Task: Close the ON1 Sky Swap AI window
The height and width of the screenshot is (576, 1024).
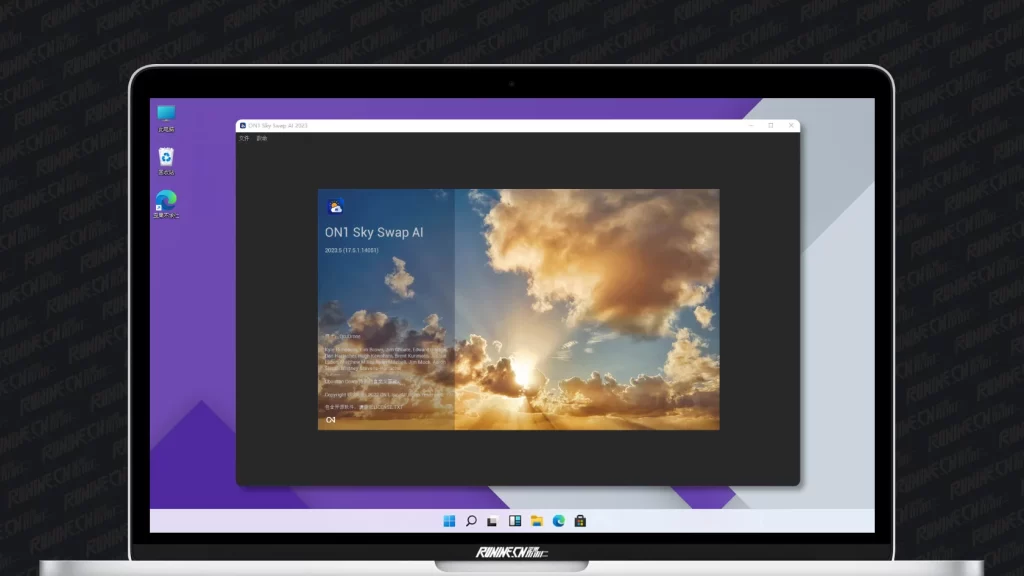Action: [x=791, y=126]
